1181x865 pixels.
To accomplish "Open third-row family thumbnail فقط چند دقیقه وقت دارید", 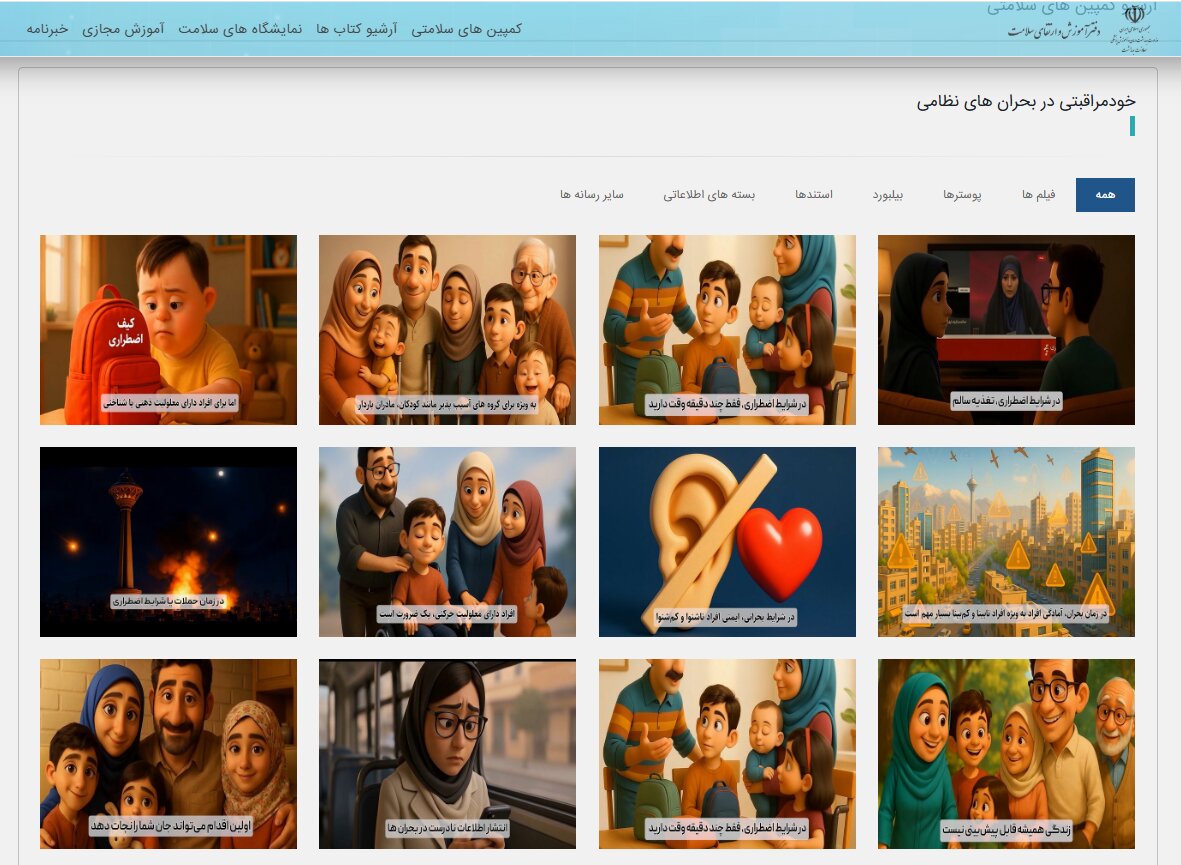I will pyautogui.click(x=727, y=753).
